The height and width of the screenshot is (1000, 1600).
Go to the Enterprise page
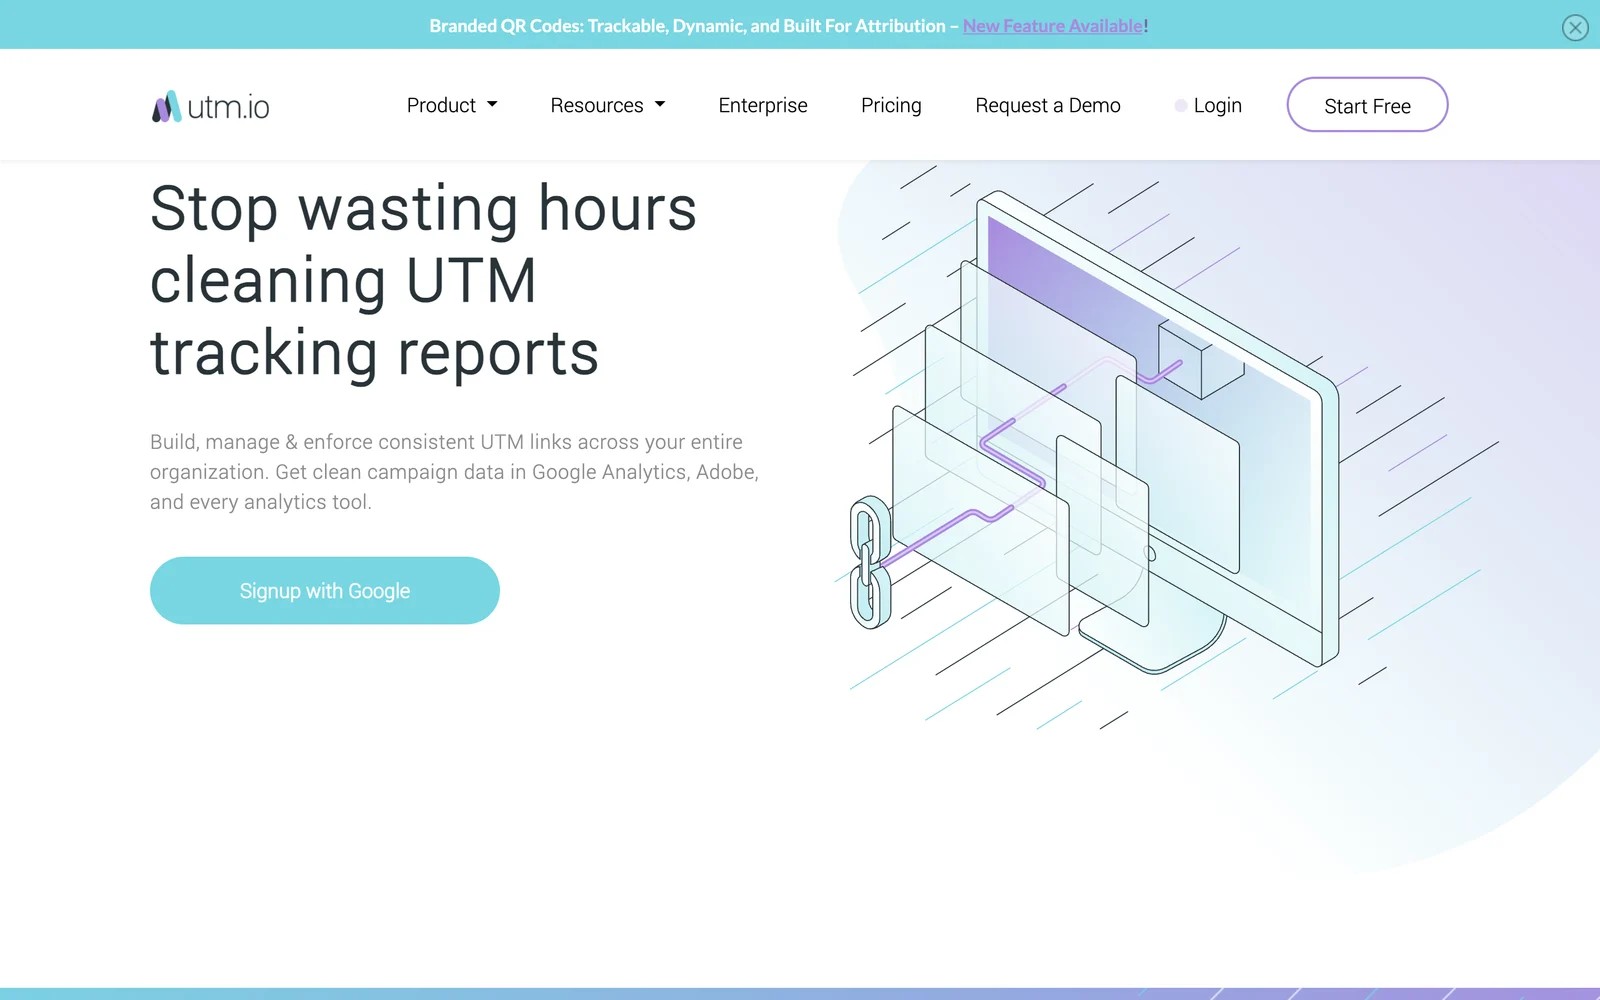(763, 105)
